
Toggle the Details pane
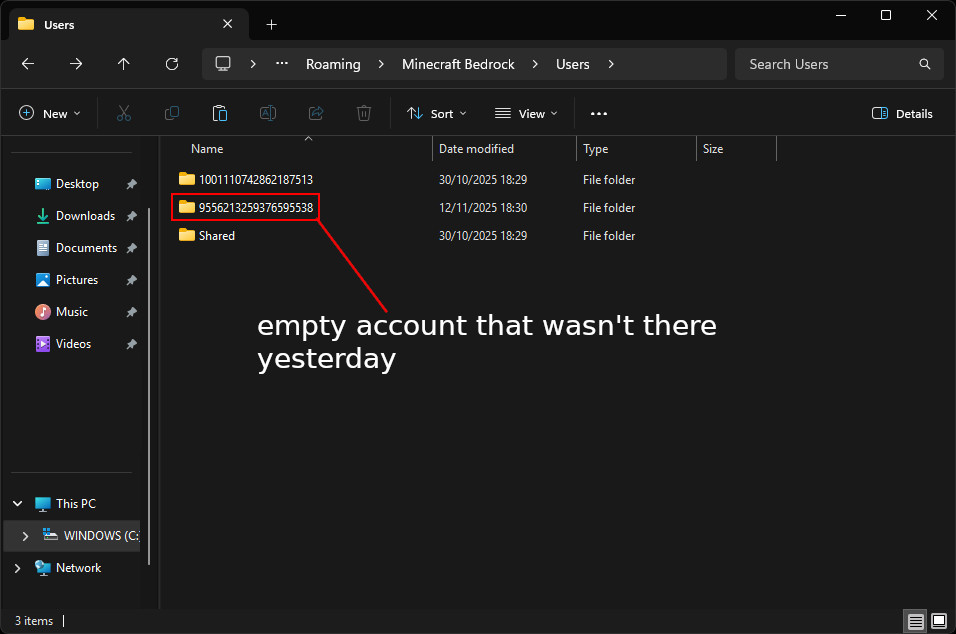pyautogui.click(x=902, y=113)
